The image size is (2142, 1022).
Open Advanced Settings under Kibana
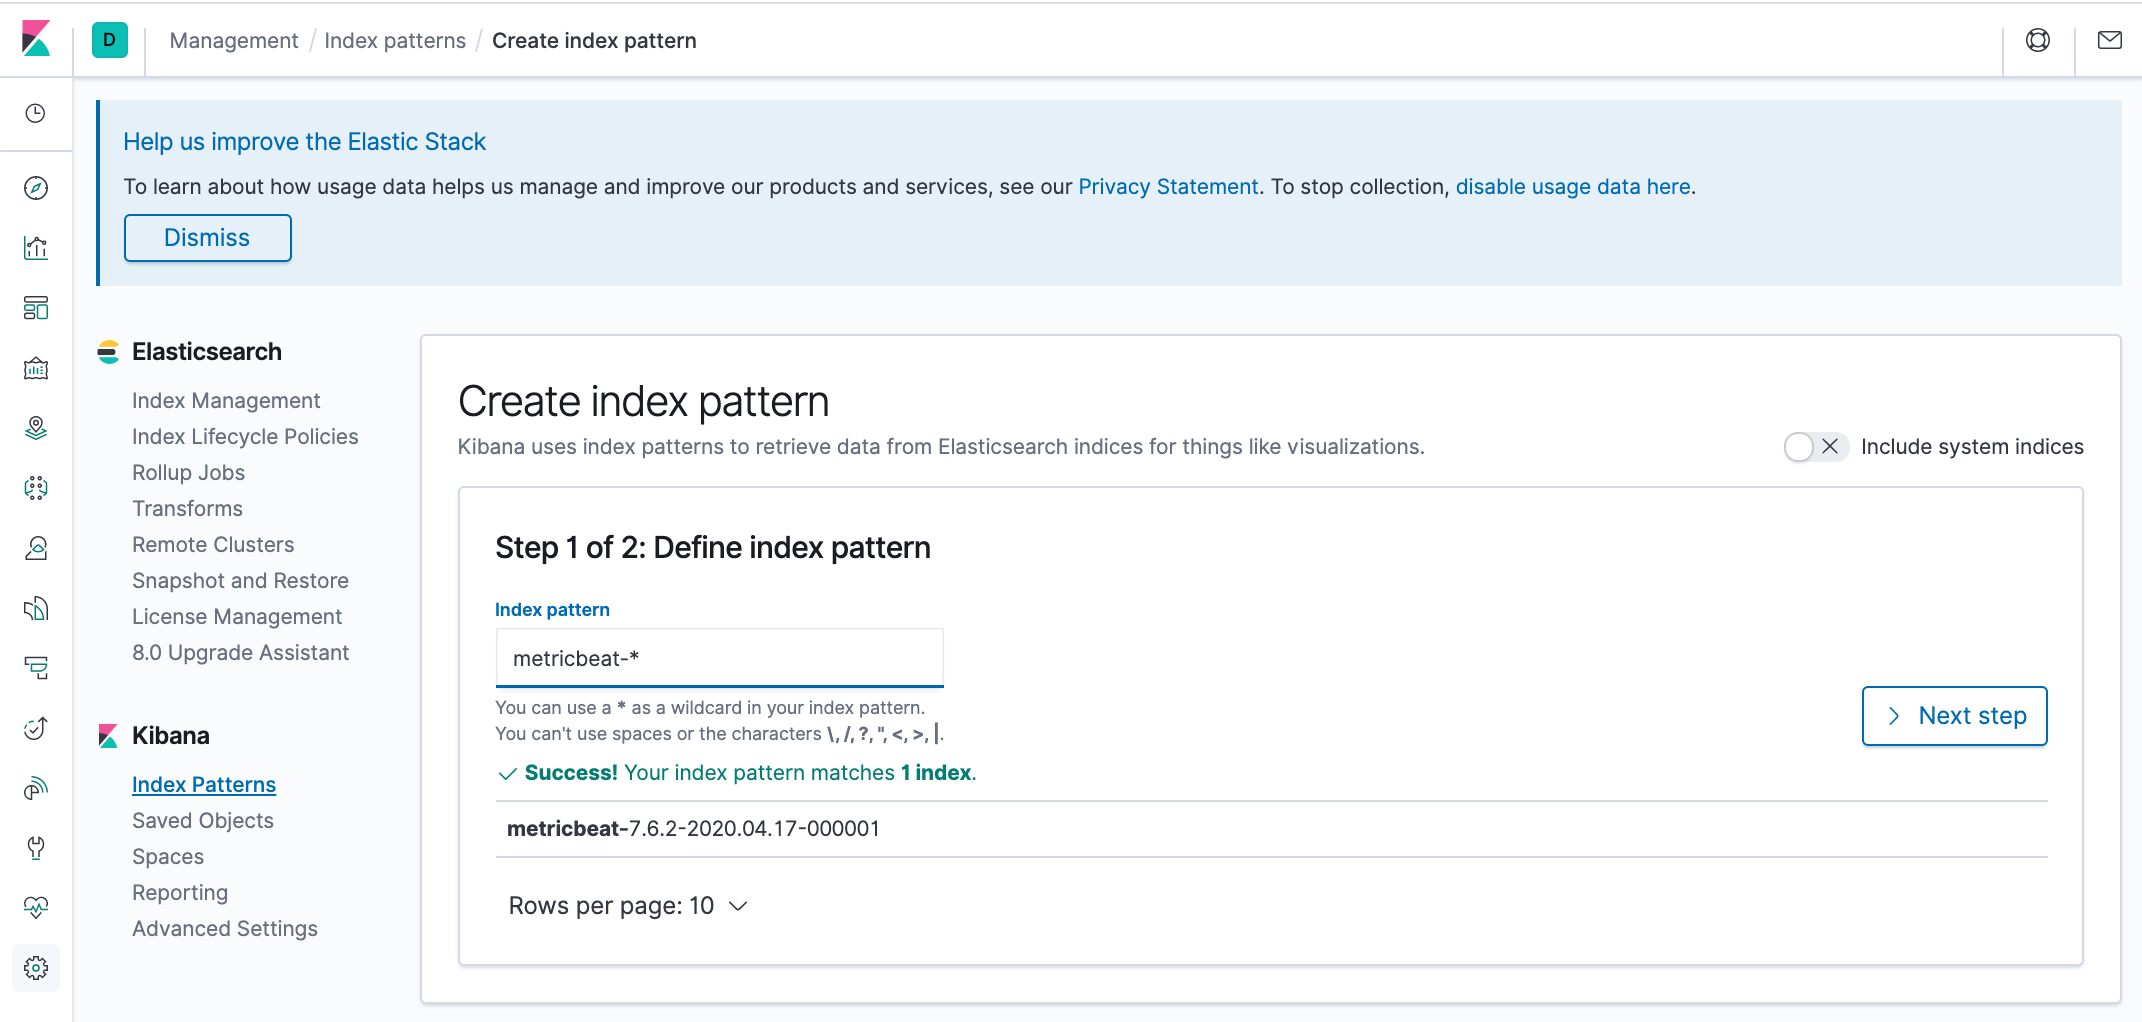click(x=225, y=929)
